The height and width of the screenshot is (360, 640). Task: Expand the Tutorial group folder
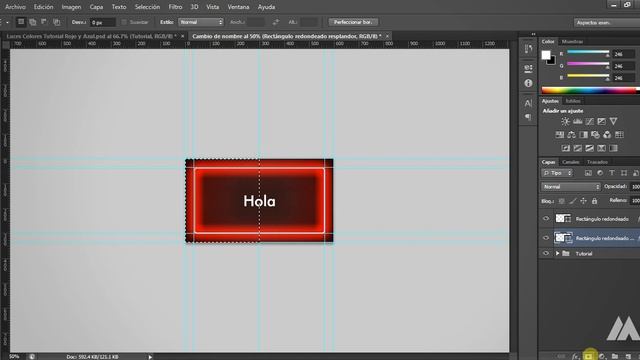(557, 253)
